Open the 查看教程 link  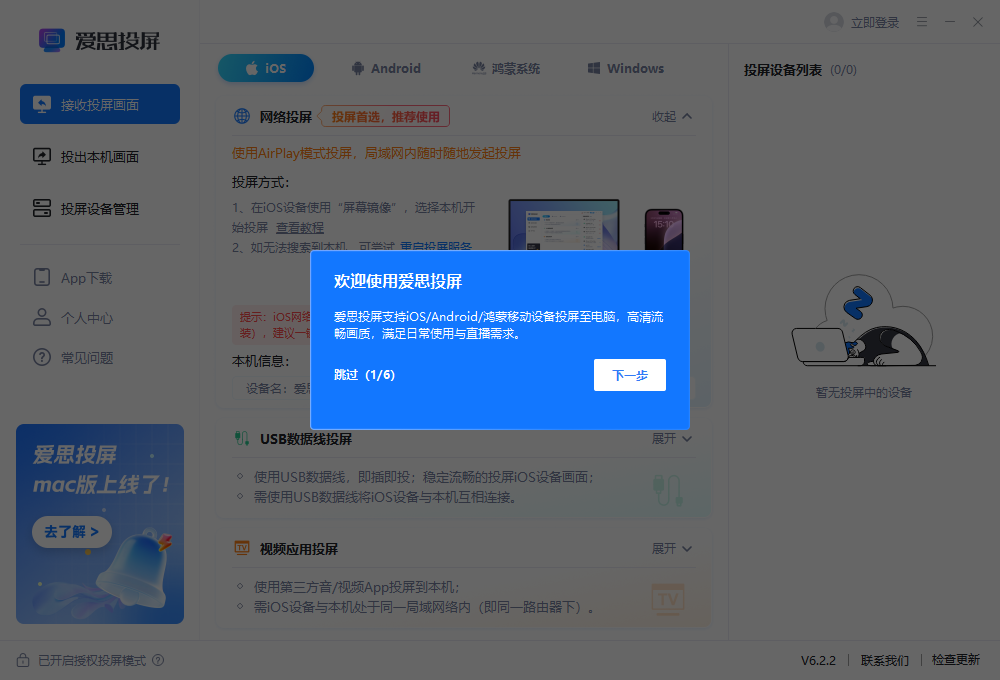pyautogui.click(x=300, y=228)
